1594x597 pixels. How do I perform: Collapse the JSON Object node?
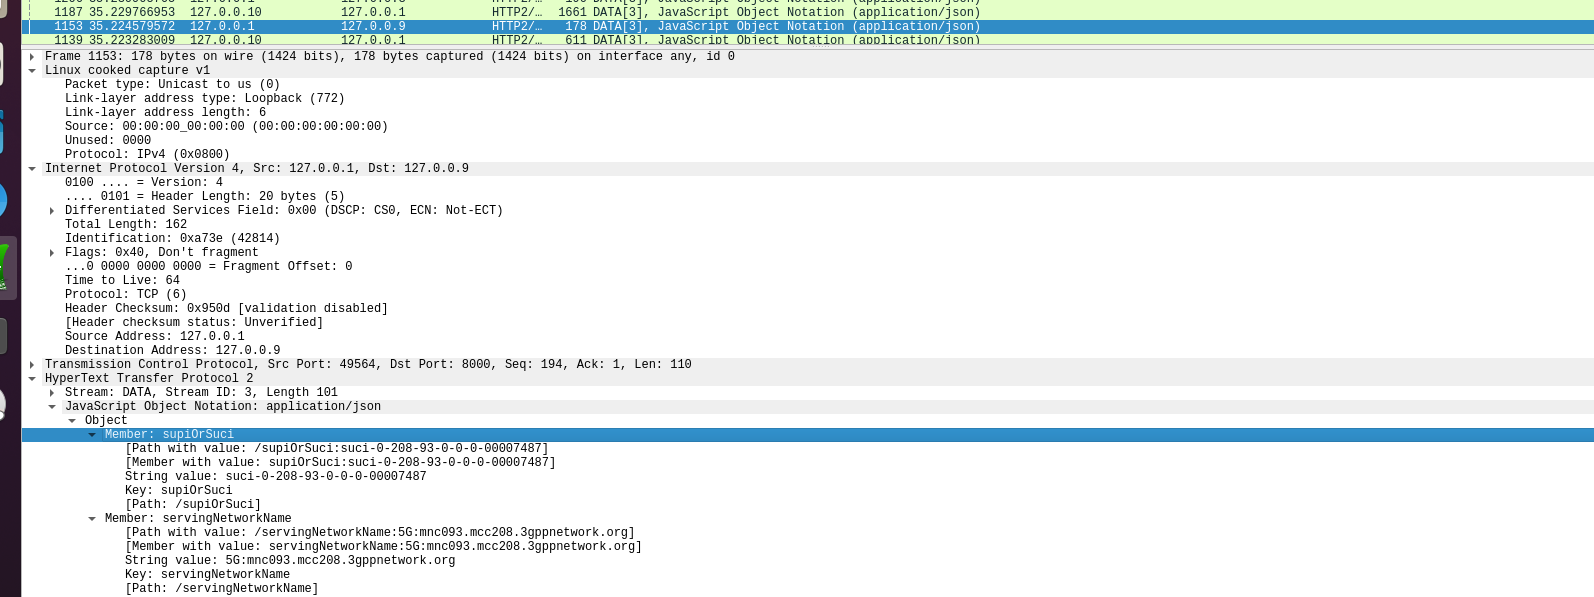coord(72,421)
